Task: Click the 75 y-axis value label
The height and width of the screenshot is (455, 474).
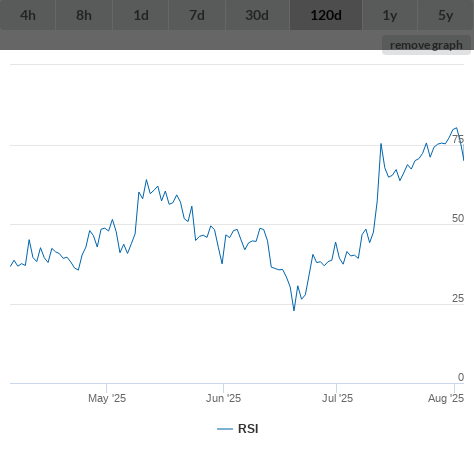Action: pos(458,139)
